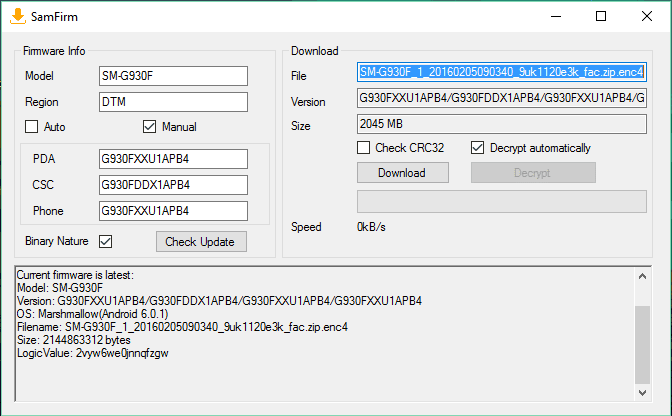
Task: Click the PDA input field
Action: click(173, 159)
